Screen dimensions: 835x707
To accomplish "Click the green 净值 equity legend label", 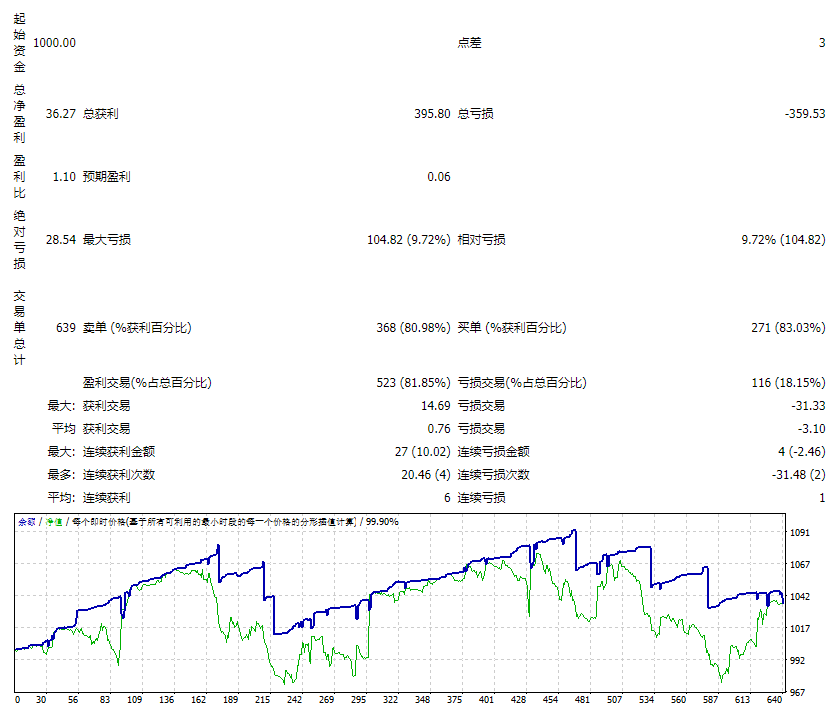I will [x=54, y=522].
